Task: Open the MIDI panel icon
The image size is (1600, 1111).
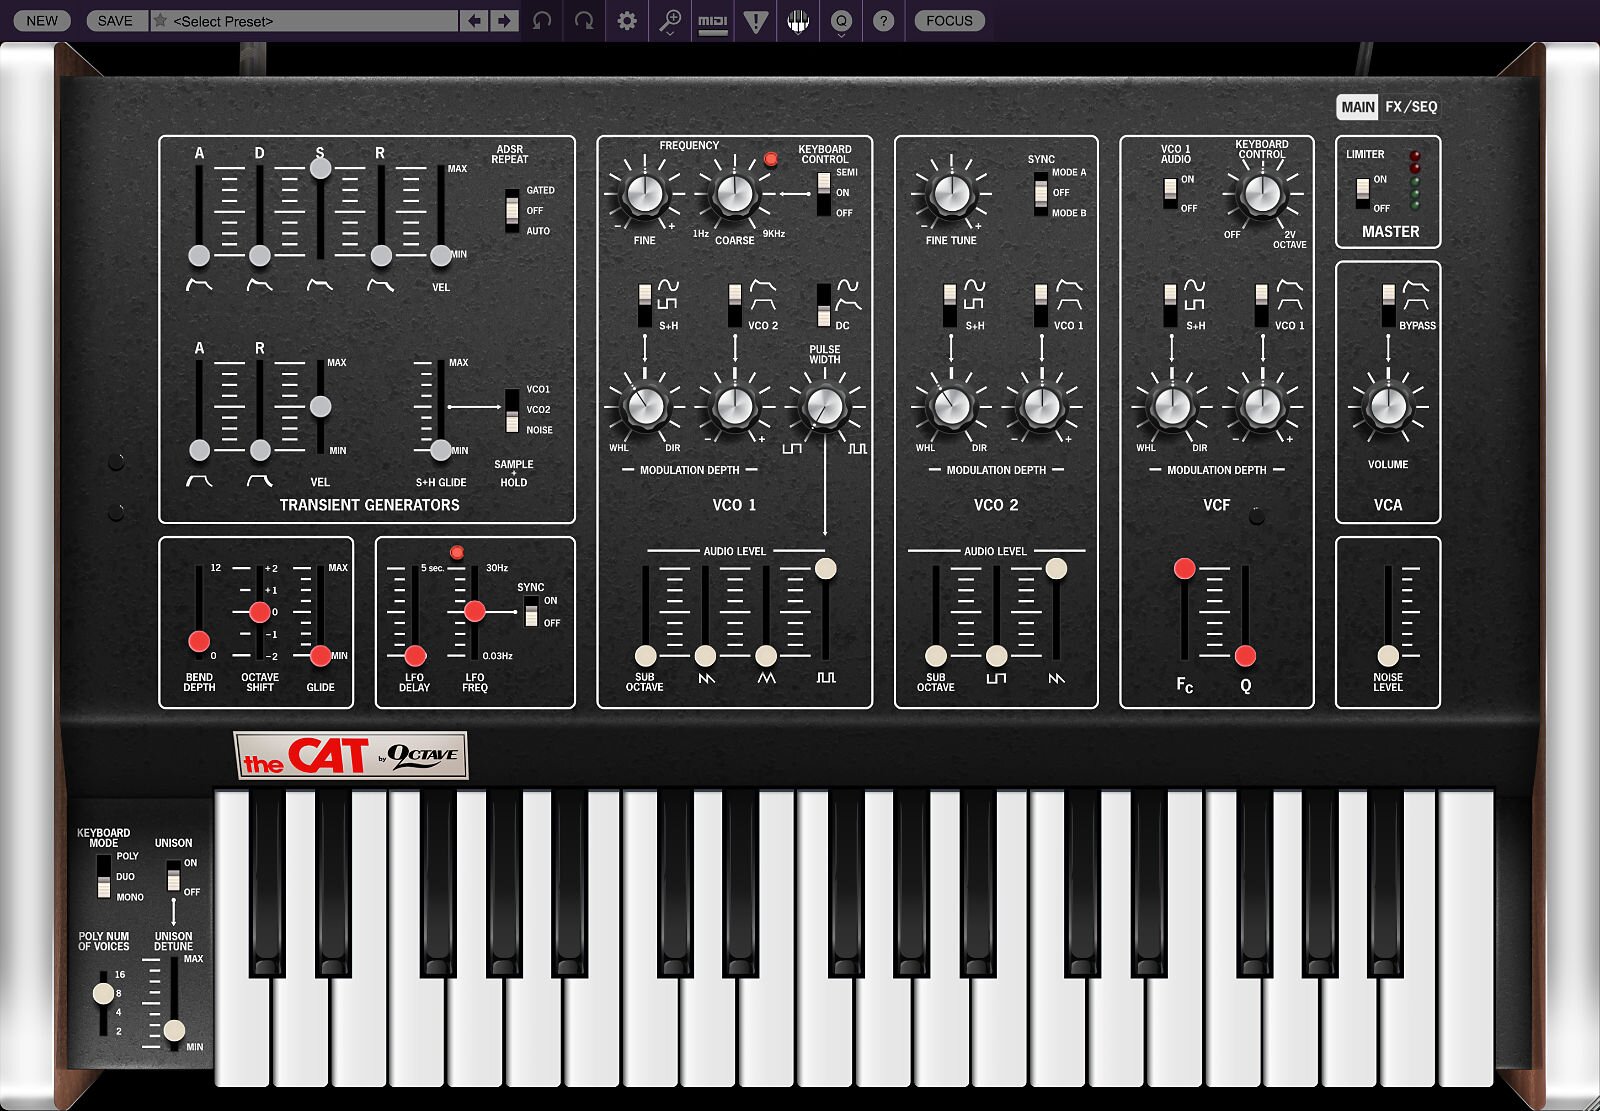Action: [x=712, y=21]
